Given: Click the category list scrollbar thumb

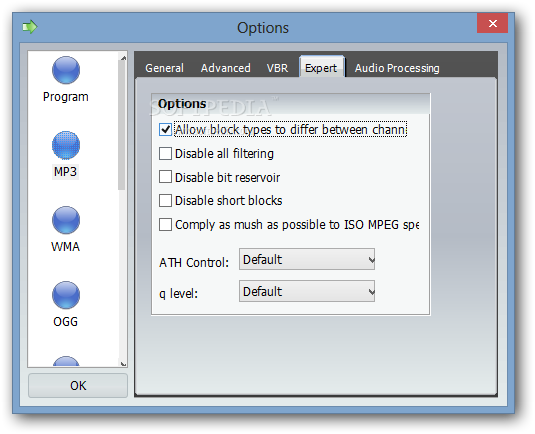Looking at the screenshot, I should pos(121,125).
